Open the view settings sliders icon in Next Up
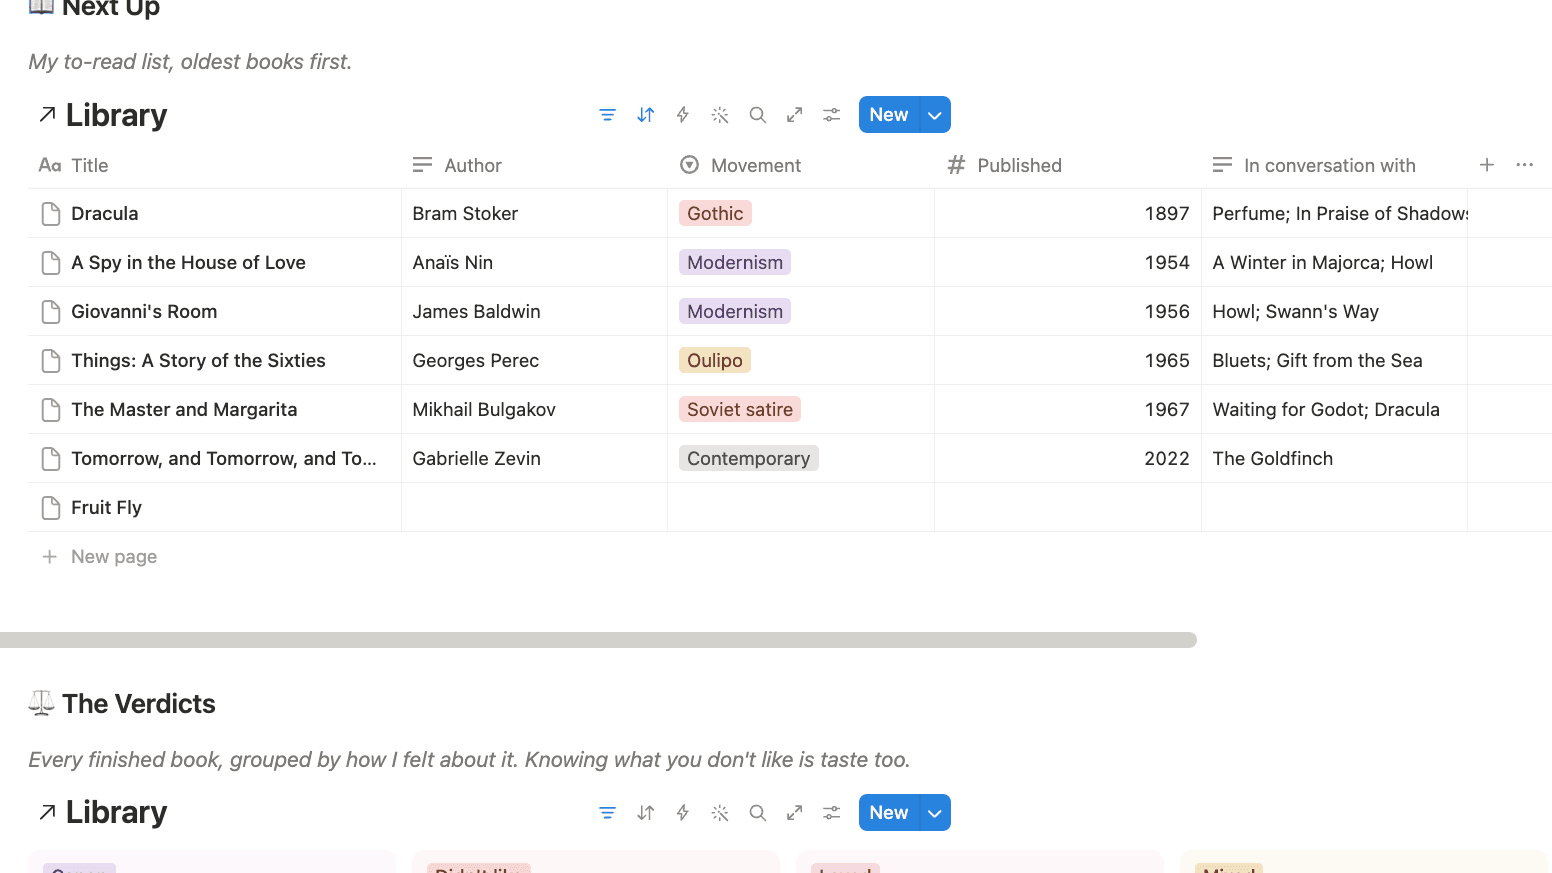This screenshot has height=873, width=1552. [832, 115]
